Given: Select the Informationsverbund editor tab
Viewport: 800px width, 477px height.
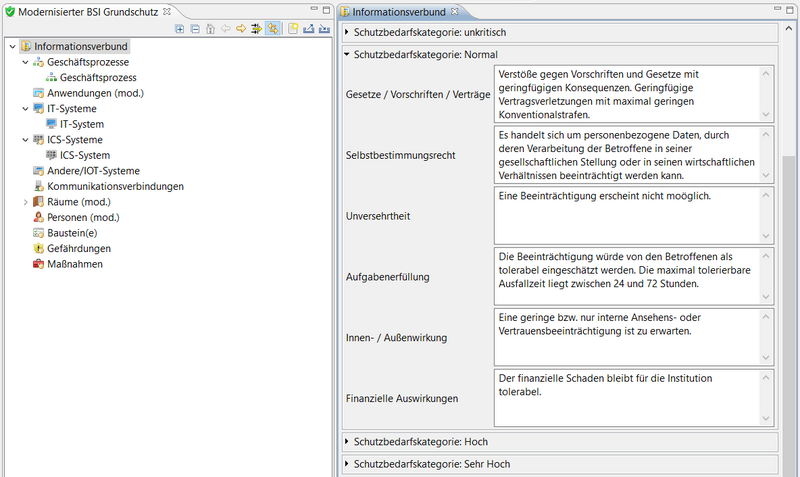Looking at the screenshot, I should click(399, 12).
